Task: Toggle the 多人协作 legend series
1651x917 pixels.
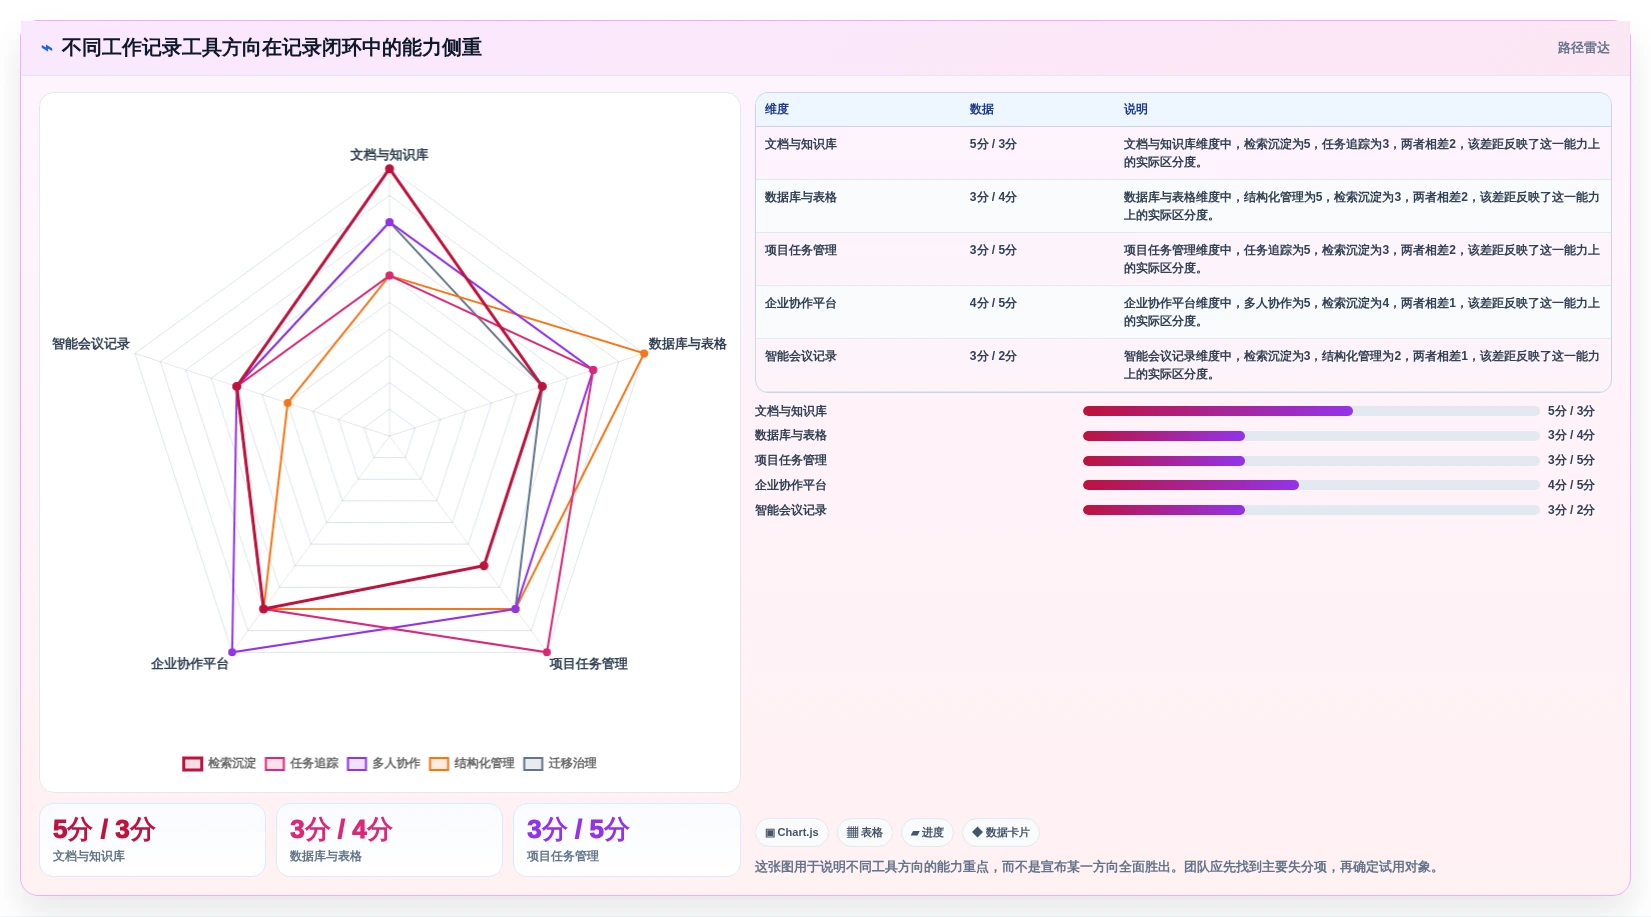Action: click(x=383, y=763)
